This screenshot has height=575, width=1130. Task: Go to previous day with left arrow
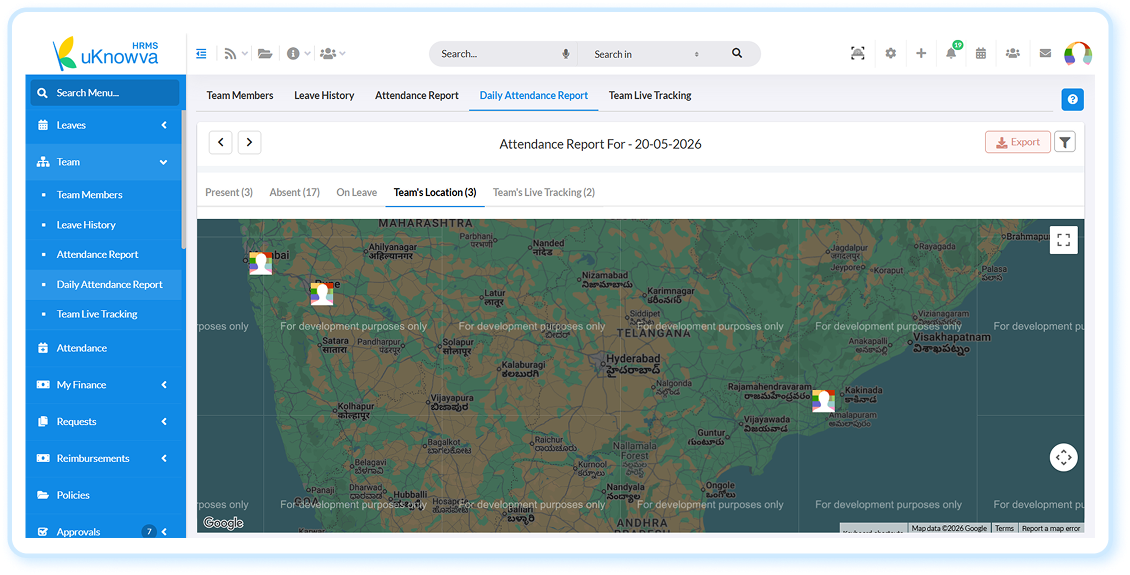[221, 143]
